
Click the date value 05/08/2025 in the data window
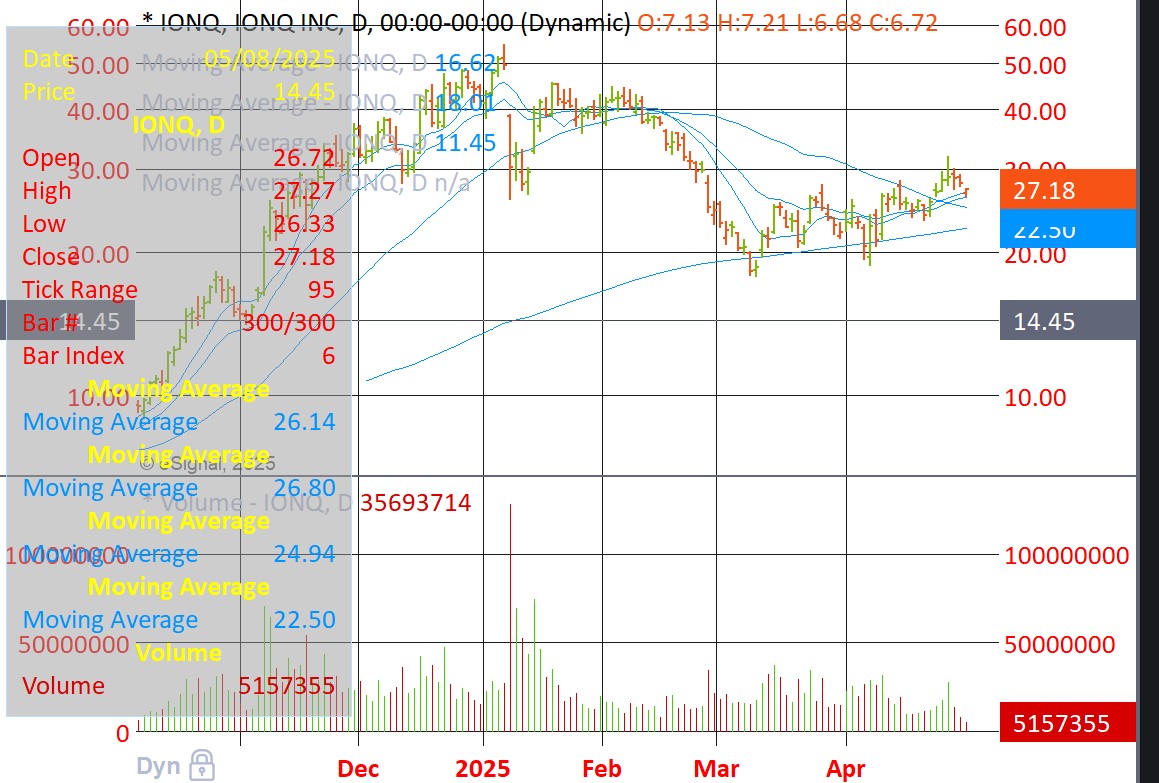[x=270, y=58]
